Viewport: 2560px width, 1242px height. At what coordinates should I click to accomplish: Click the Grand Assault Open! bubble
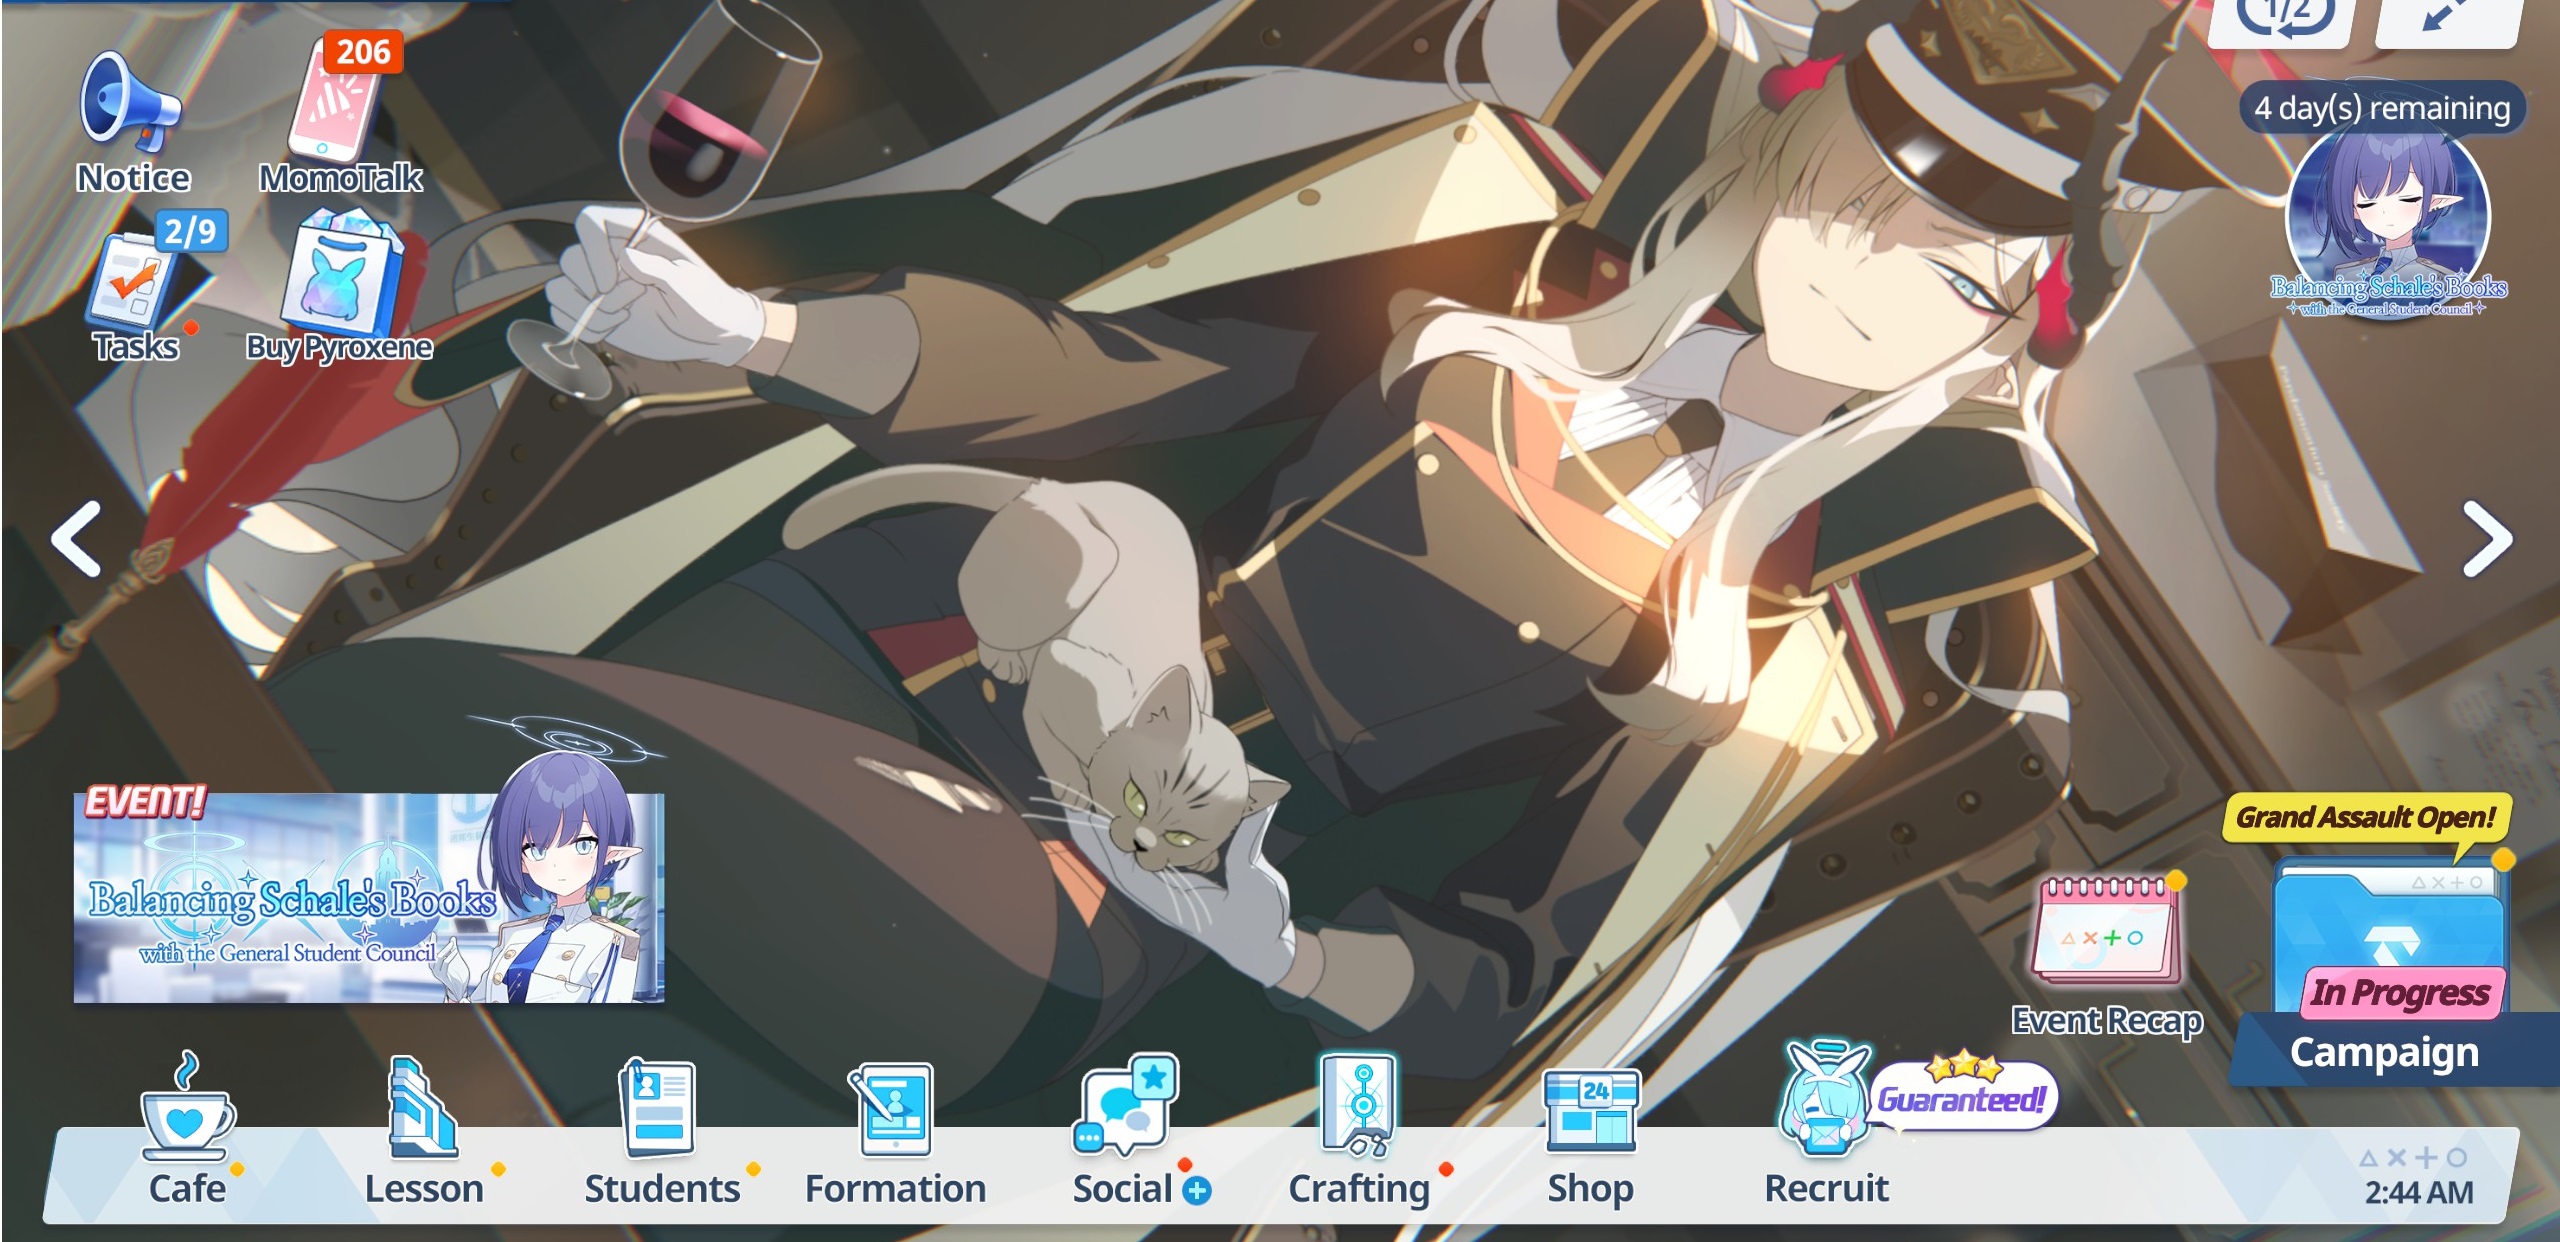[2366, 819]
